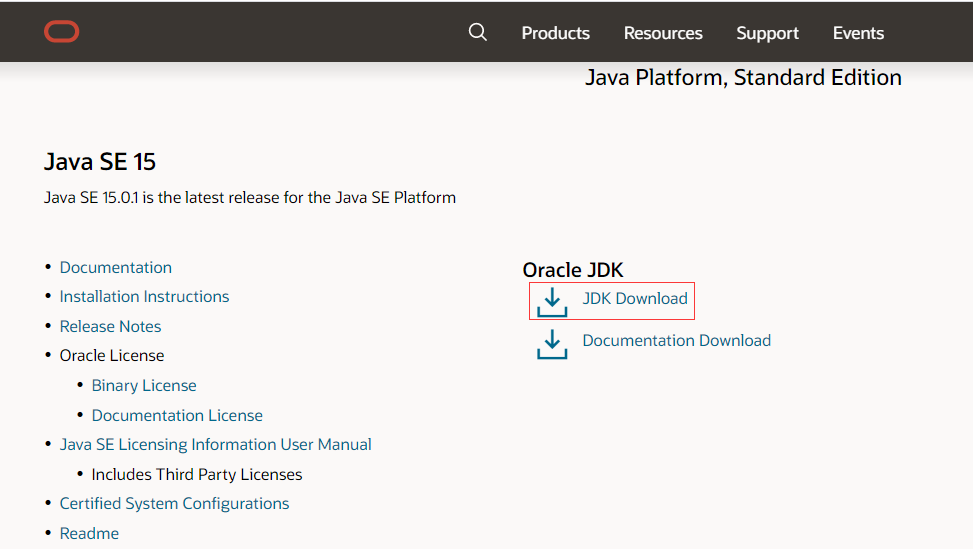Click the Java SE 15 heading

(100, 161)
